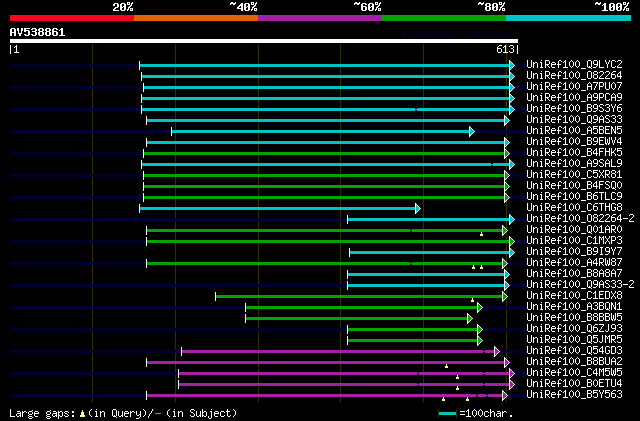Select the UniRef100_B8A8A7 label
This screenshot has width=640, height=421.
(574, 273)
